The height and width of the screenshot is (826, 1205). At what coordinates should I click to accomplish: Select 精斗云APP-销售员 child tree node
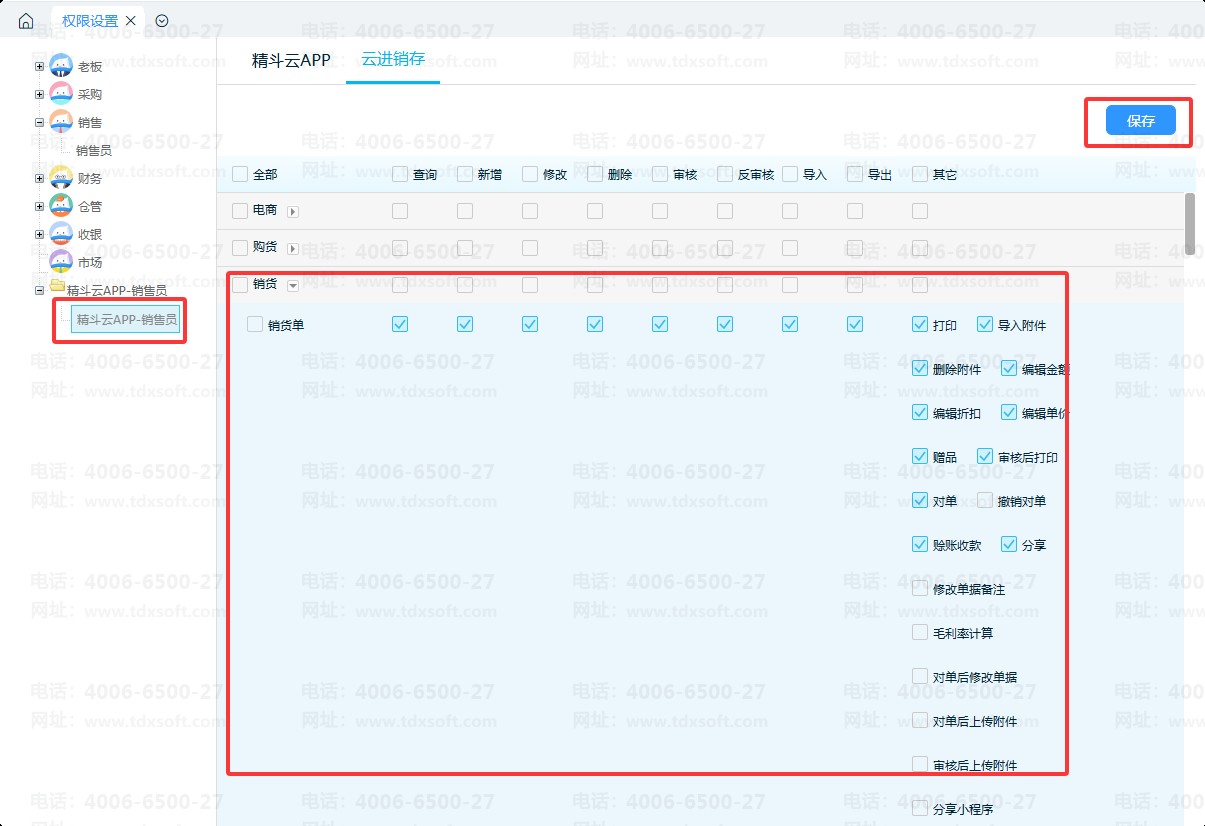(126, 319)
